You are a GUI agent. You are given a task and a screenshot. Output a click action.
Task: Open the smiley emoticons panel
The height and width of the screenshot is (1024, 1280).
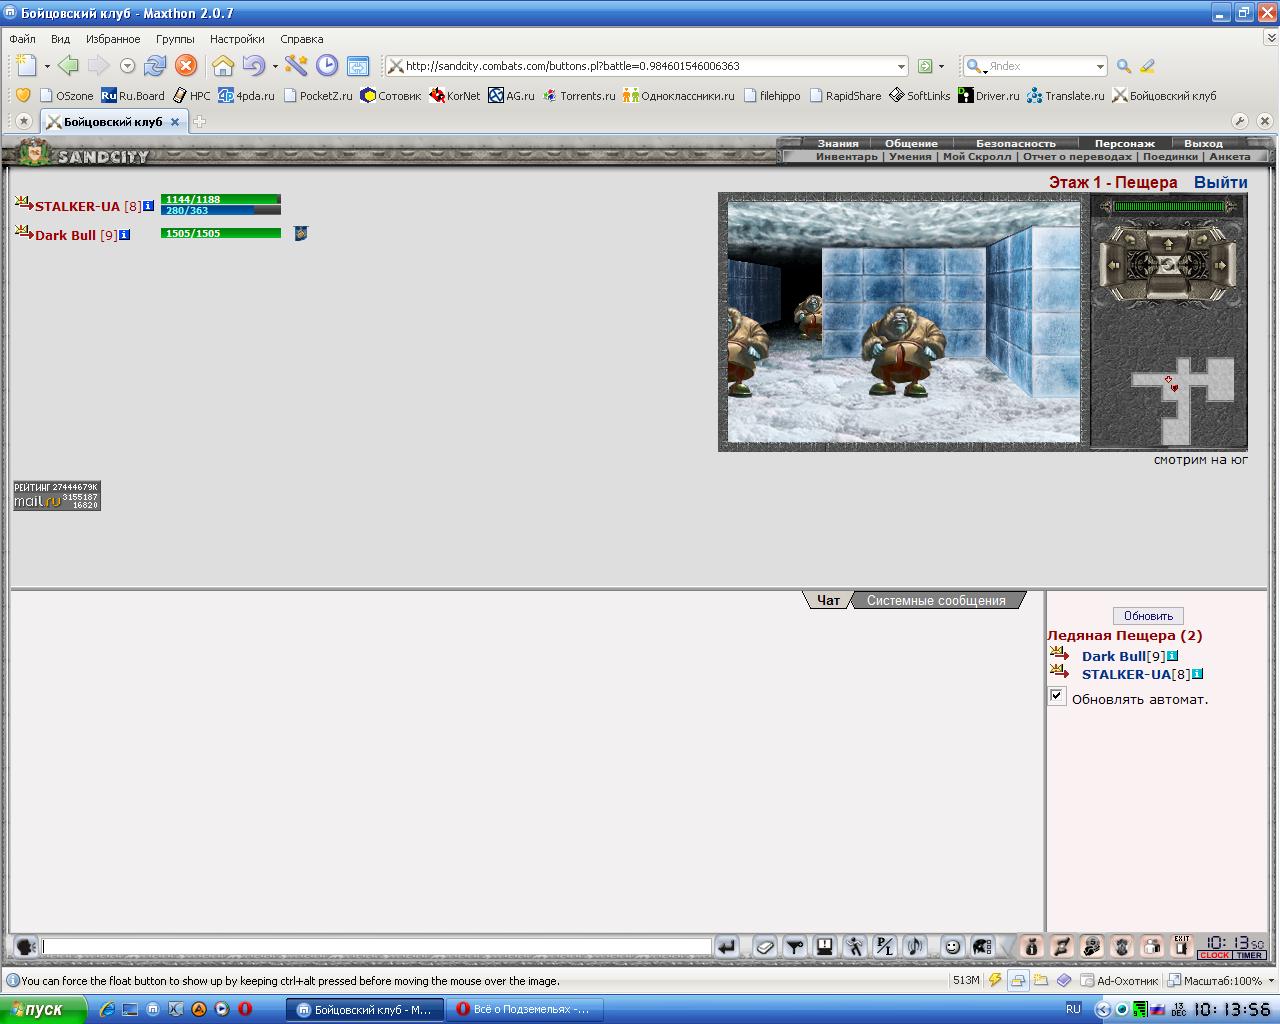point(953,946)
